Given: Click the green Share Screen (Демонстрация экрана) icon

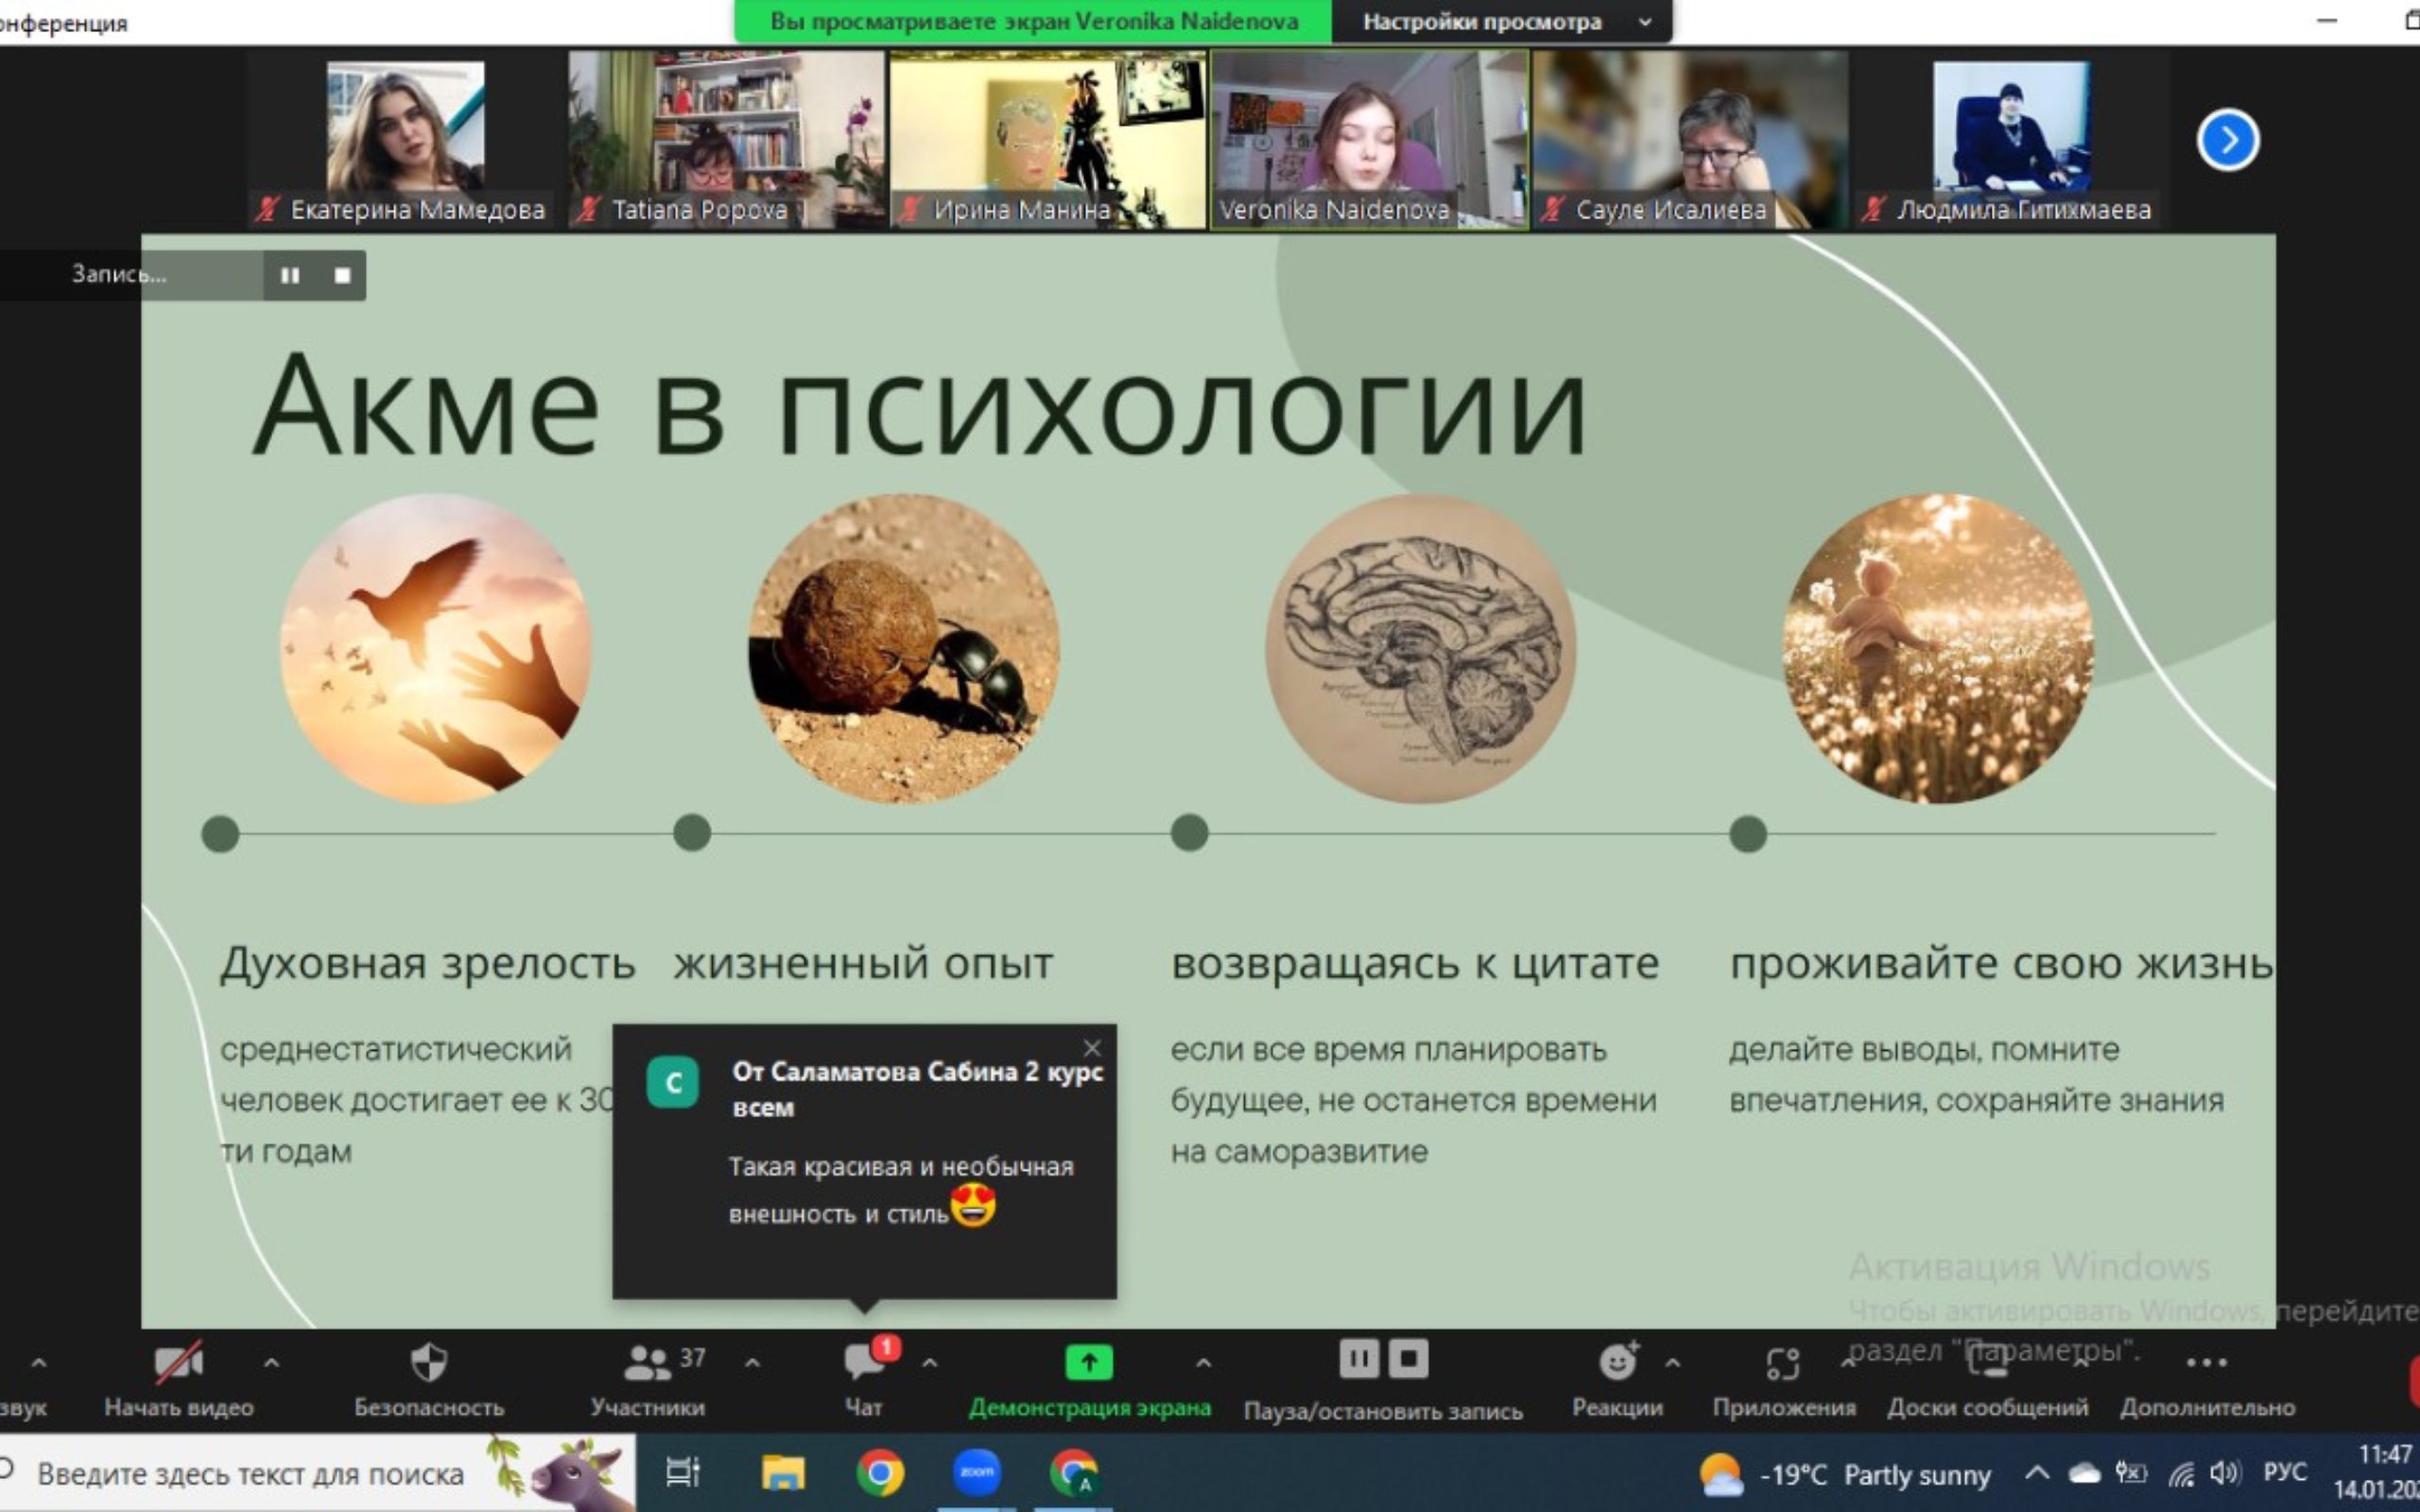Looking at the screenshot, I should point(1088,1362).
